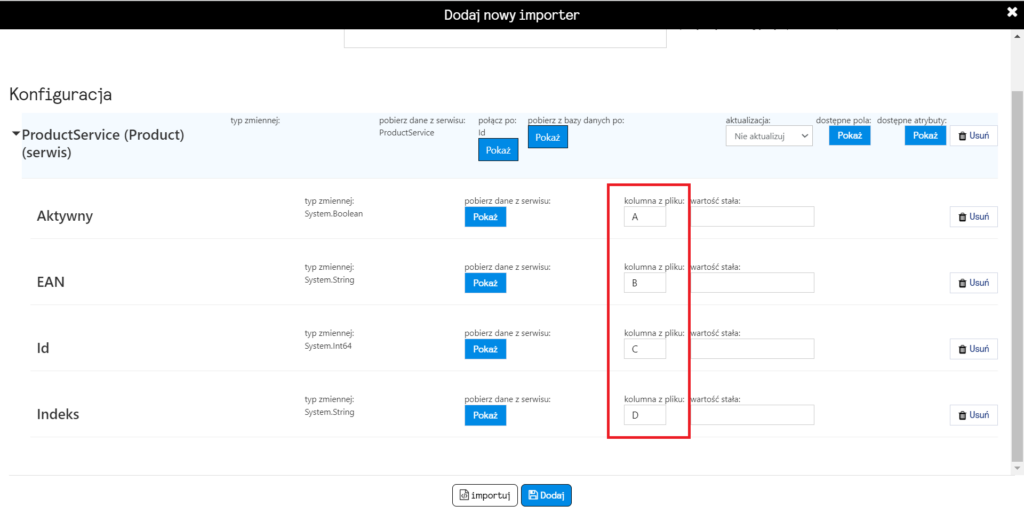Show available attributes (dostępne atrybuty) Pokaż button
Image resolution: width=1024 pixels, height=514 pixels.
click(925, 135)
